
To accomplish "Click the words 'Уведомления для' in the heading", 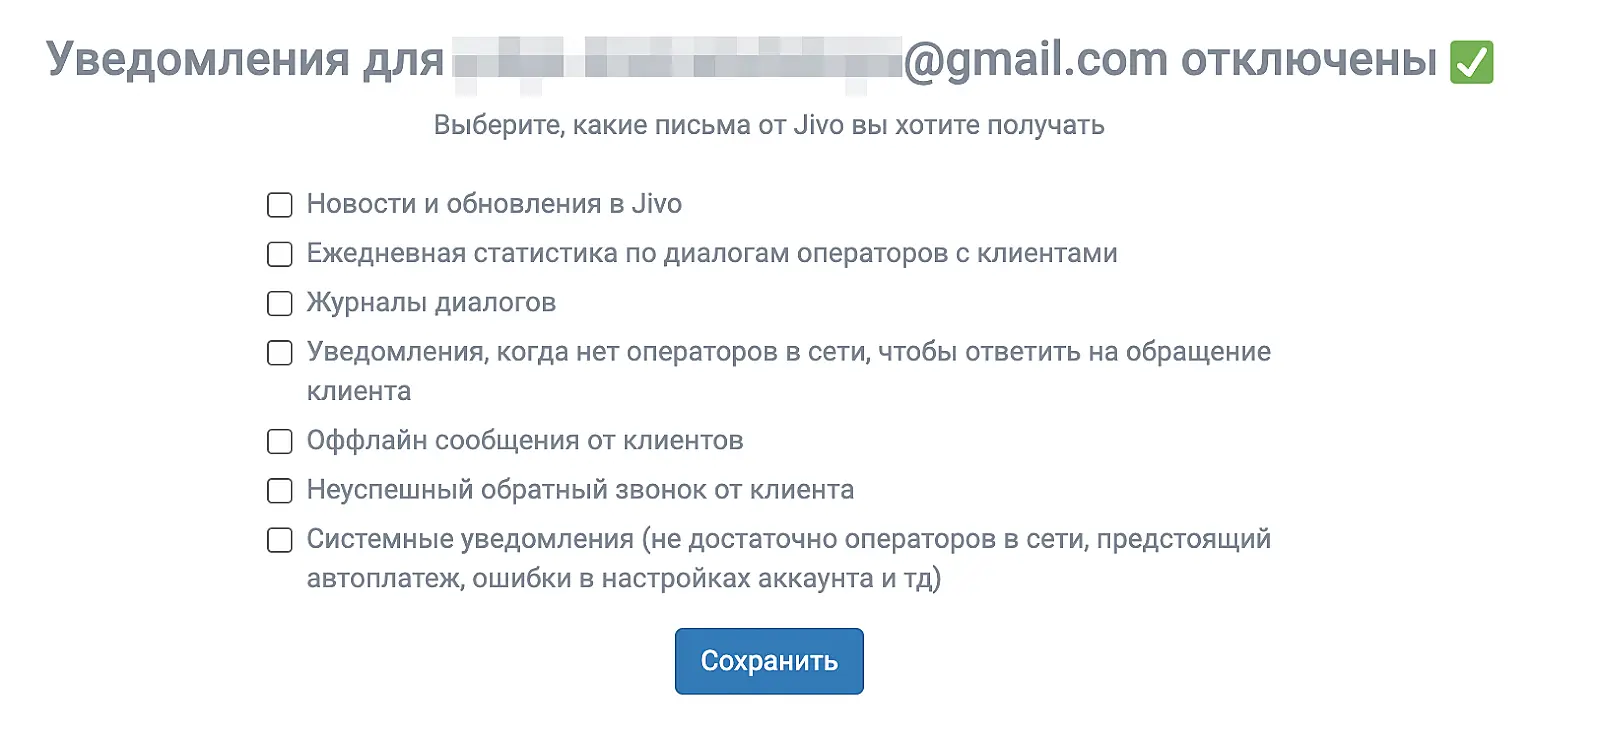I will tap(245, 60).
